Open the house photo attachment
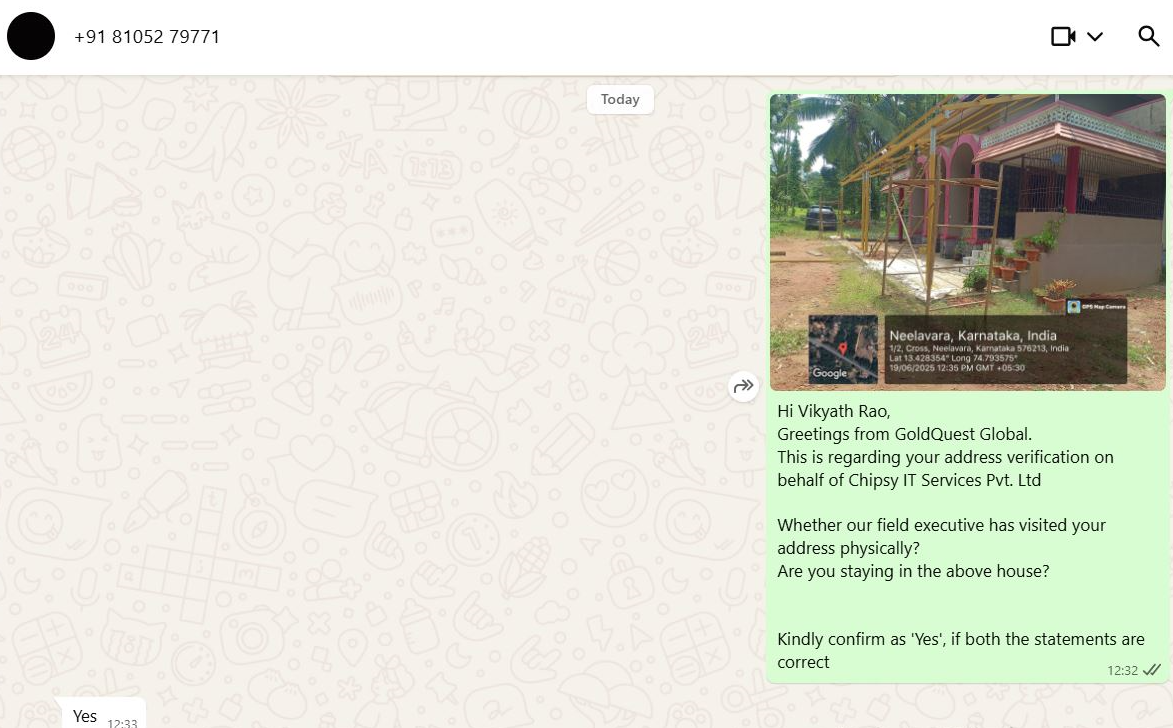 coord(967,242)
